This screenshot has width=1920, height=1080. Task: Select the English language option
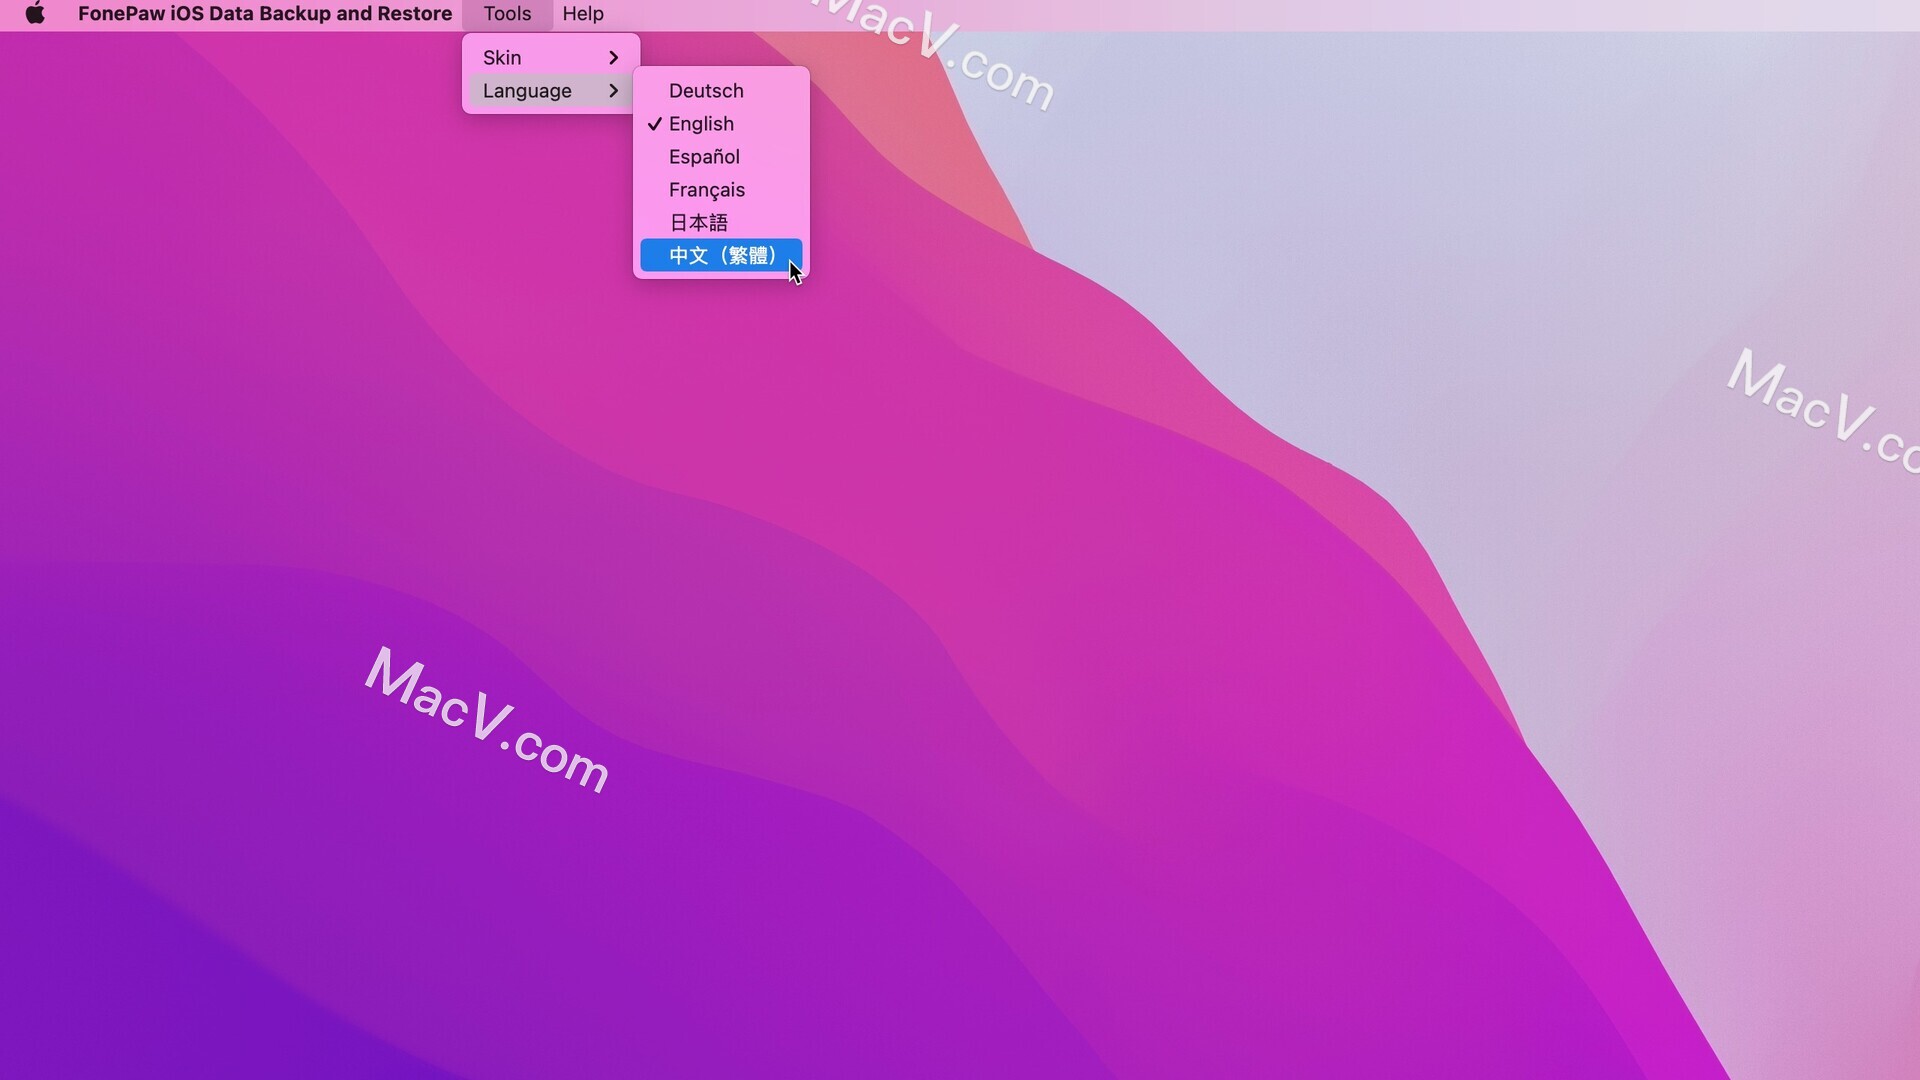[700, 124]
